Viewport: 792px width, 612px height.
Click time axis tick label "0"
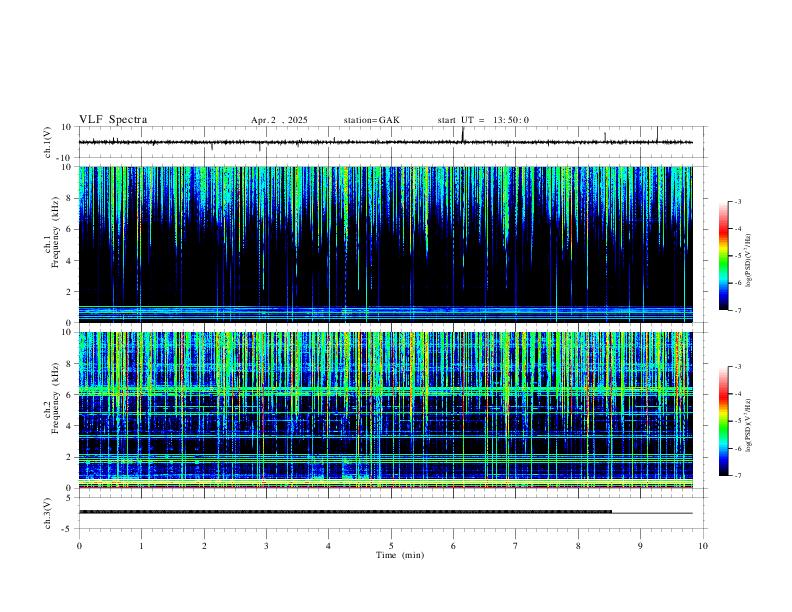click(x=79, y=546)
